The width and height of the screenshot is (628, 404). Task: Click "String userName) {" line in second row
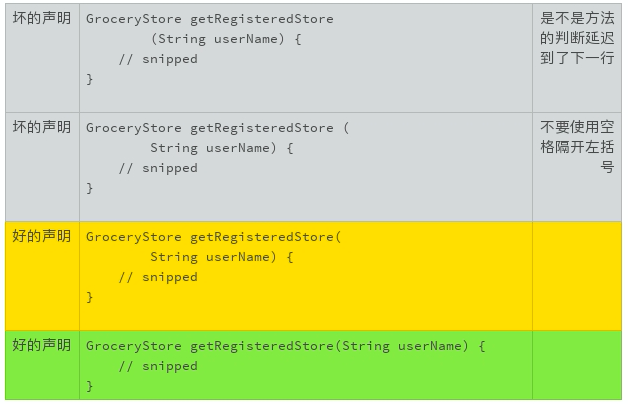tap(222, 148)
